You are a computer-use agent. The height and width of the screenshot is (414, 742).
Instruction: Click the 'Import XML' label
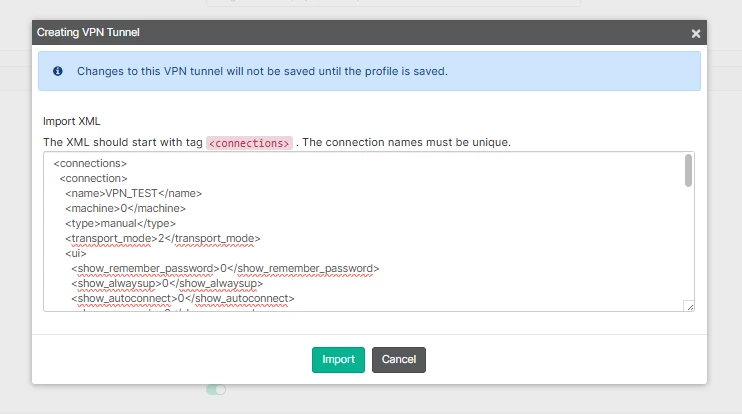pyautogui.click(x=71, y=121)
